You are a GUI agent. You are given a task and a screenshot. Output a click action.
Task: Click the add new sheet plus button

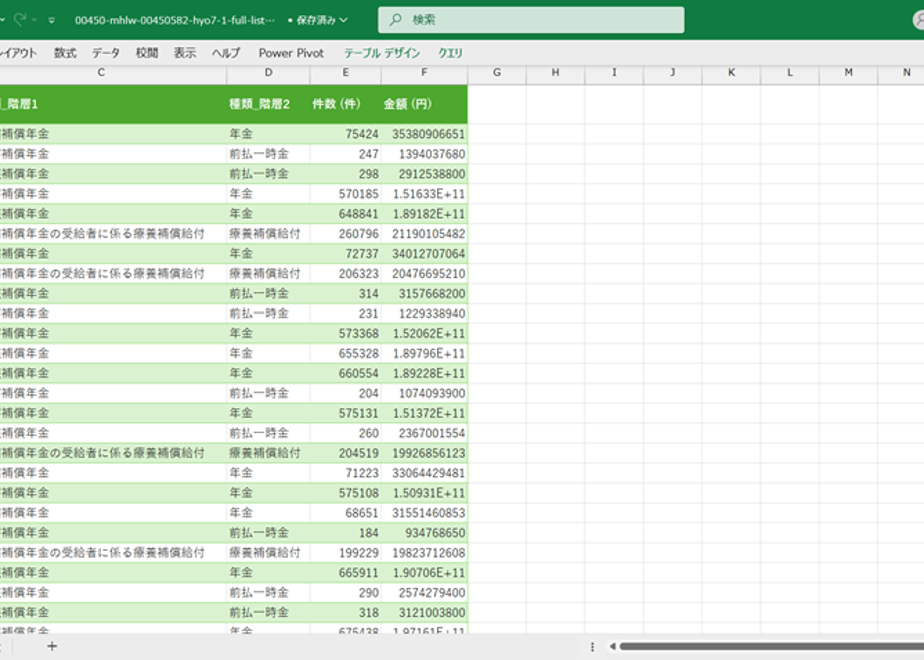[x=52, y=646]
